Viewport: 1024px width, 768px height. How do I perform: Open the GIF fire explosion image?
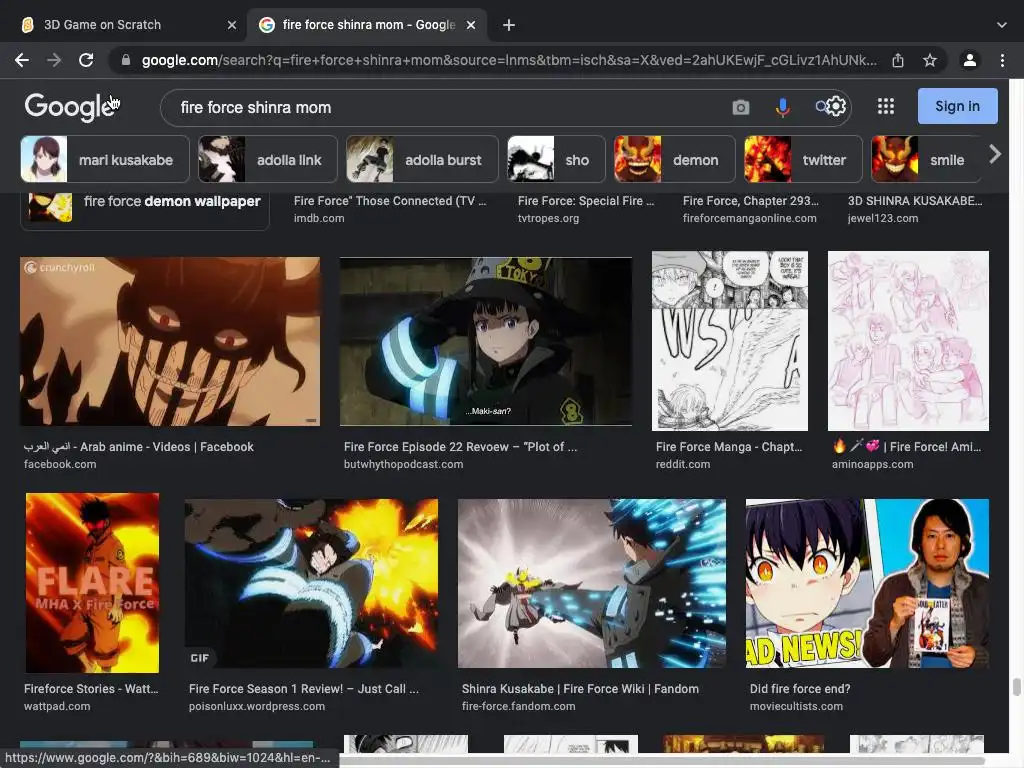click(x=312, y=583)
